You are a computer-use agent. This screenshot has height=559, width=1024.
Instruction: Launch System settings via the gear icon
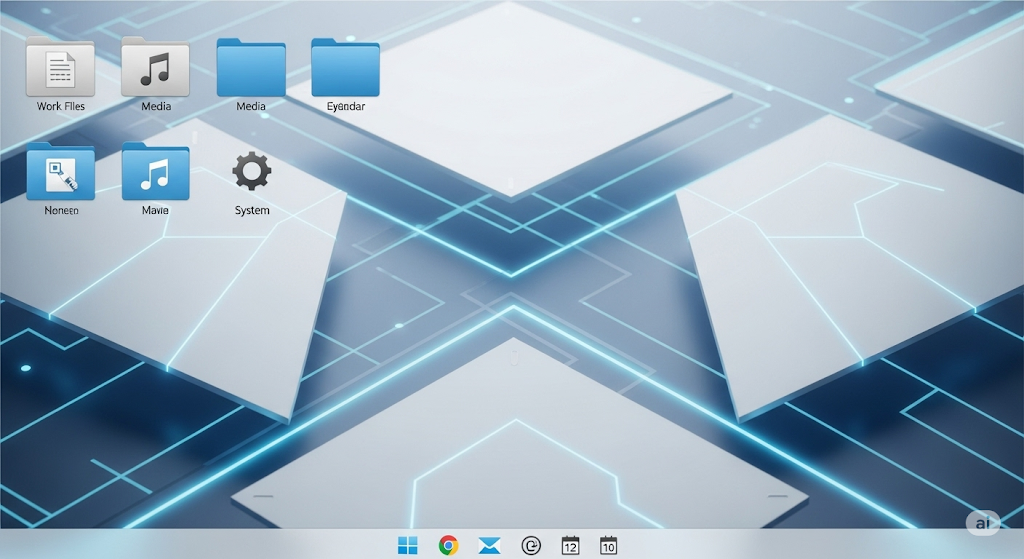[251, 171]
